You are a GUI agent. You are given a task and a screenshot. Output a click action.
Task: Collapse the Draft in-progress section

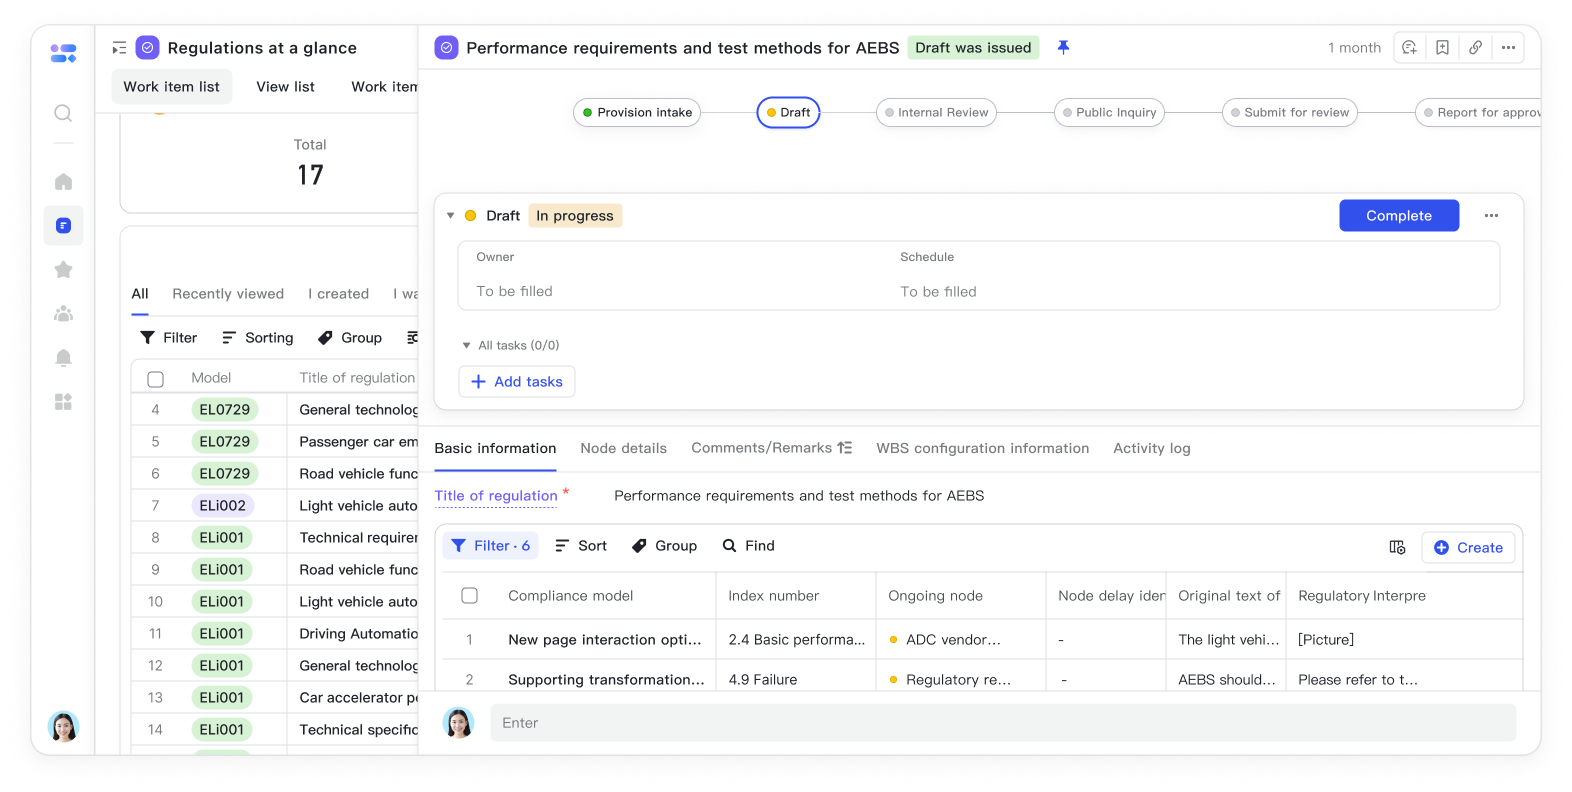450,216
